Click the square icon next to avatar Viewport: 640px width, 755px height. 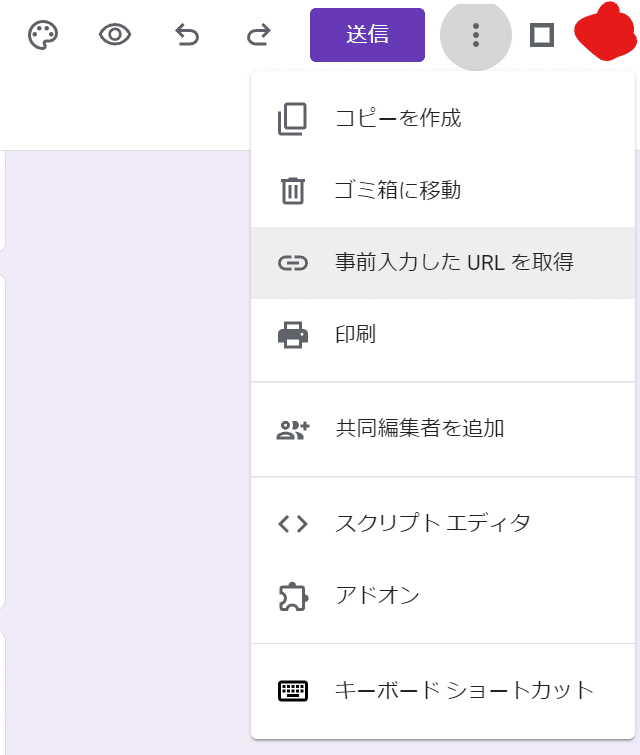[x=542, y=35]
